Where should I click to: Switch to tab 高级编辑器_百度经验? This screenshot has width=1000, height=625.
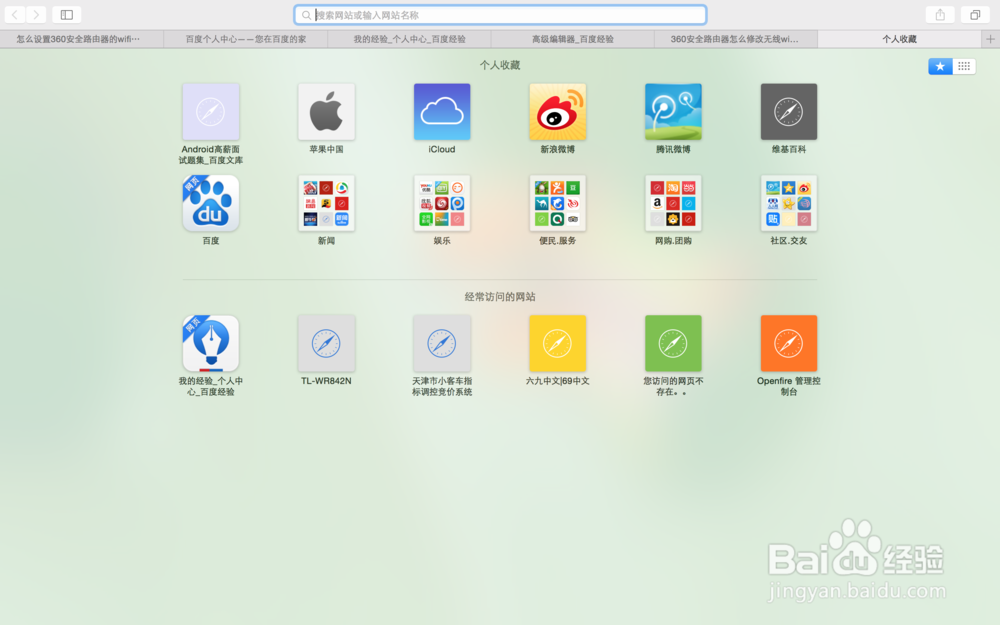(573, 39)
